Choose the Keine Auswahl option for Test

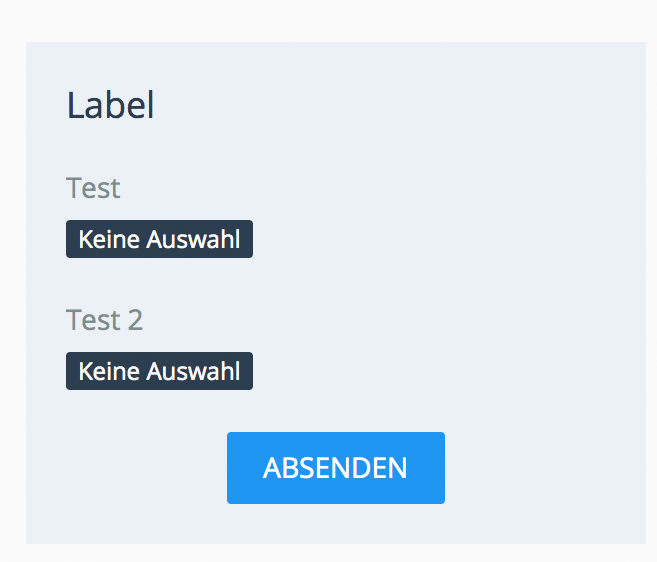[x=159, y=240]
